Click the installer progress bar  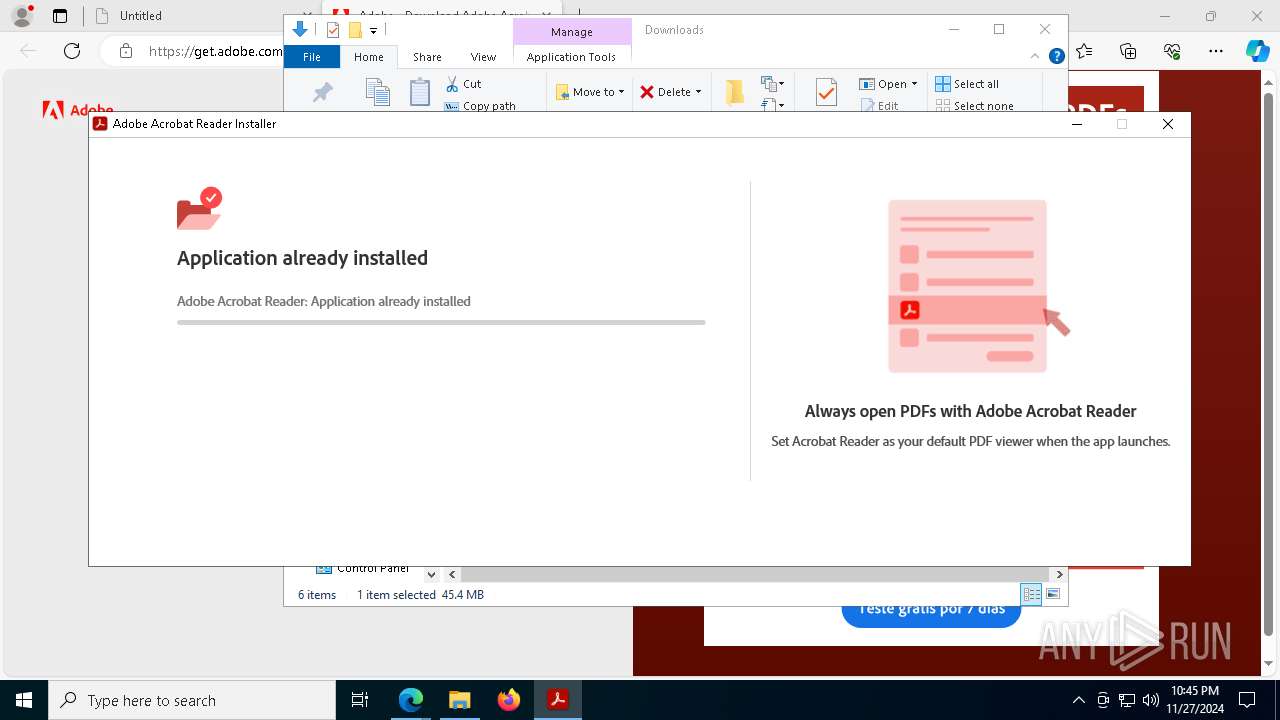tap(441, 322)
